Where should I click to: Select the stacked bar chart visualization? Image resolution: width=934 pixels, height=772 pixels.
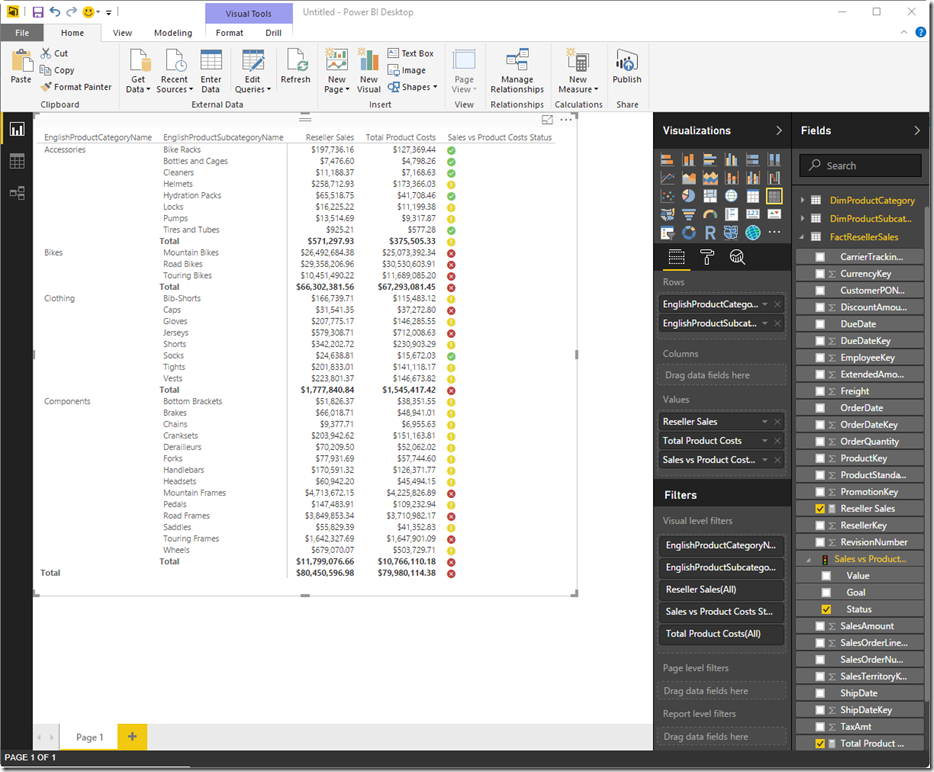pyautogui.click(x=667, y=160)
